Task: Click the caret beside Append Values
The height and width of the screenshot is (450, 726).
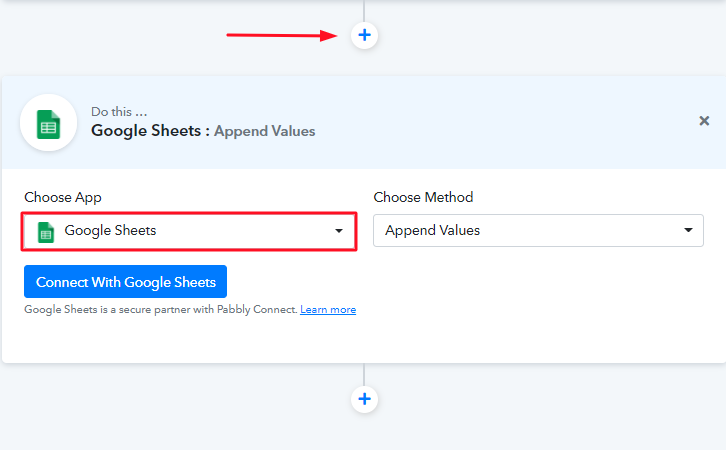Action: tap(688, 230)
